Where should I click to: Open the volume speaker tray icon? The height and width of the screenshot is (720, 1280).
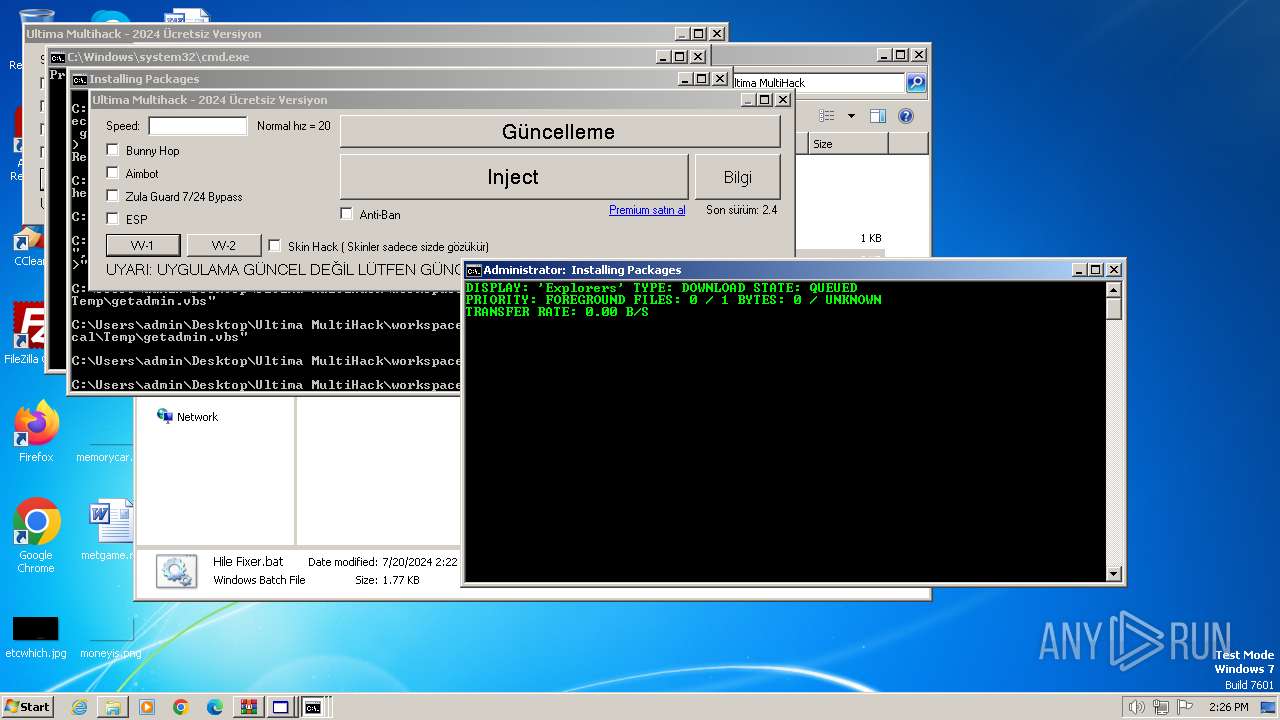1136,707
